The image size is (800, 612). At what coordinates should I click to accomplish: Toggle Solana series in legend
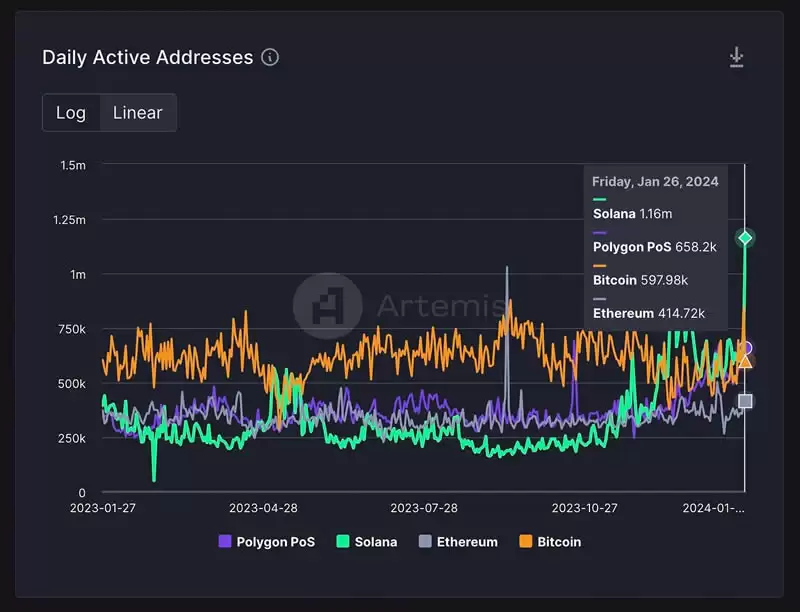(x=367, y=542)
